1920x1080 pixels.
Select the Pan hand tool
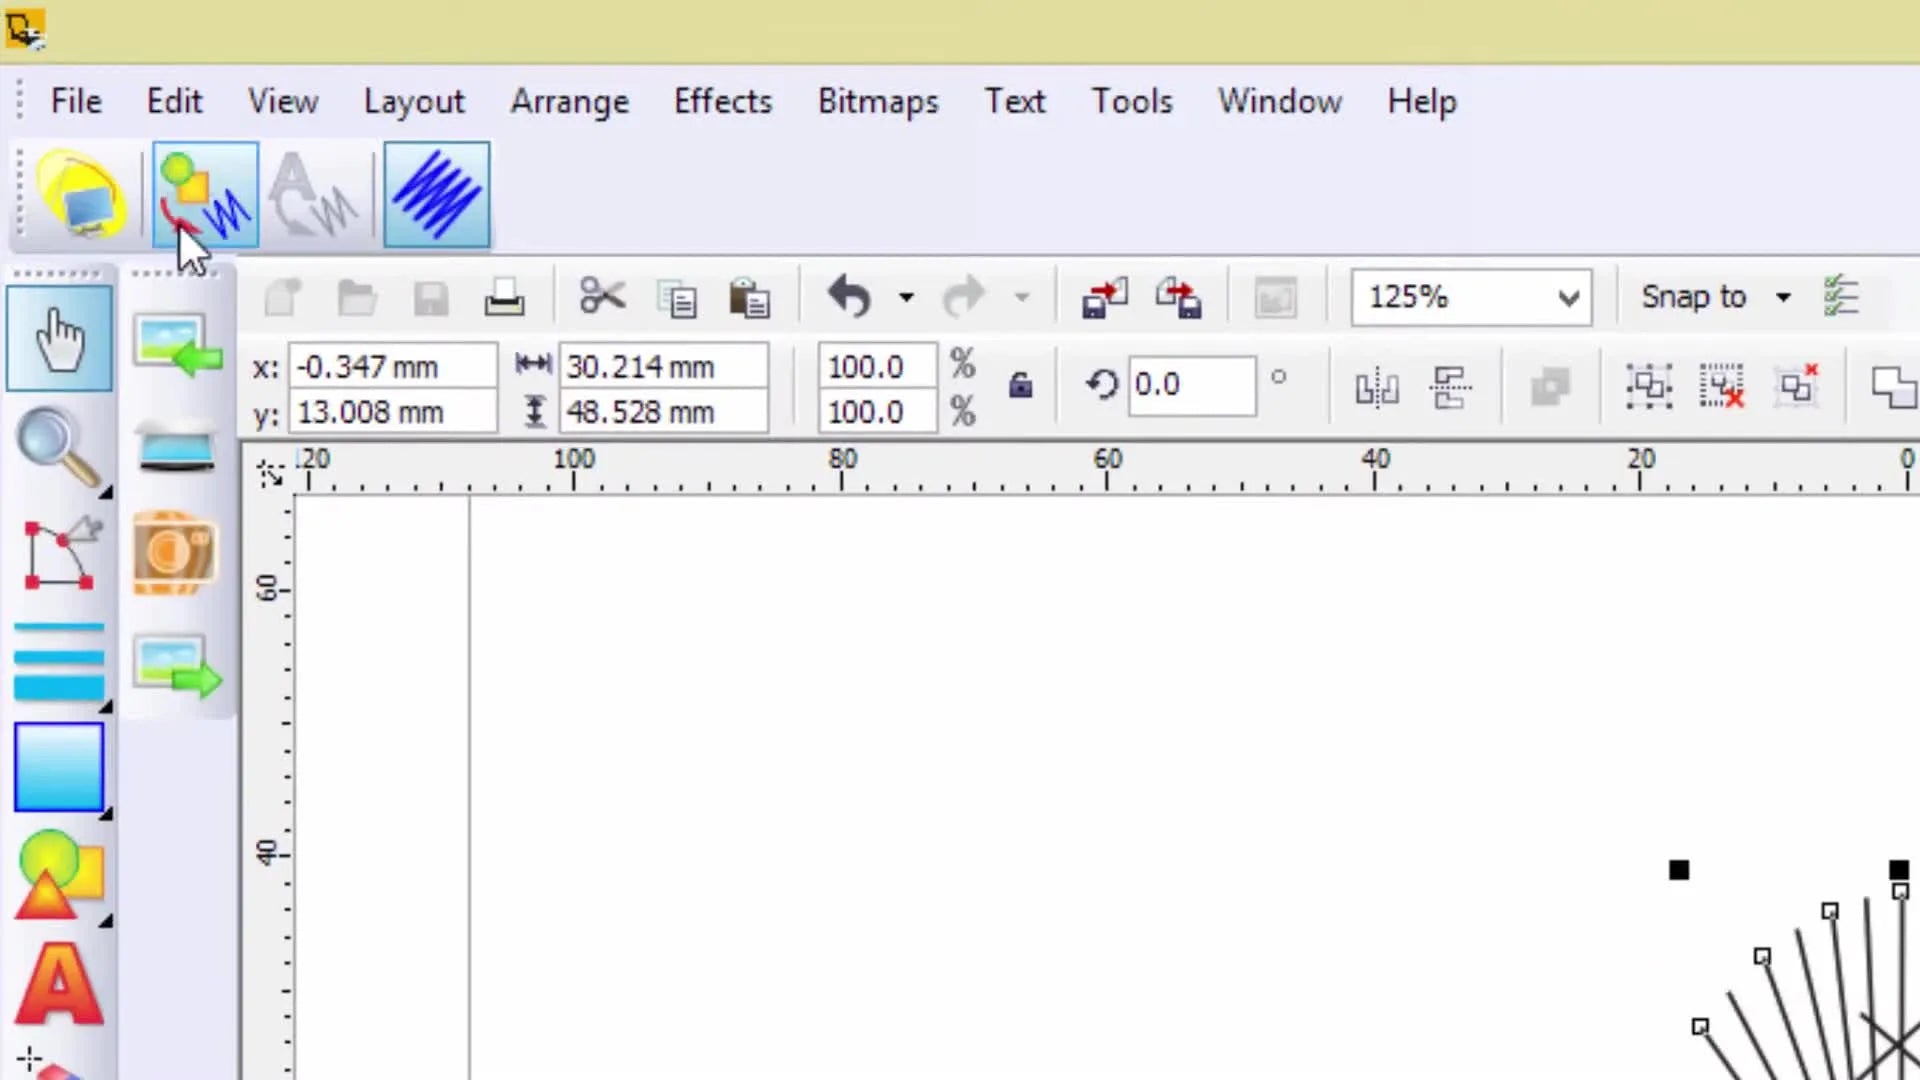coord(59,339)
